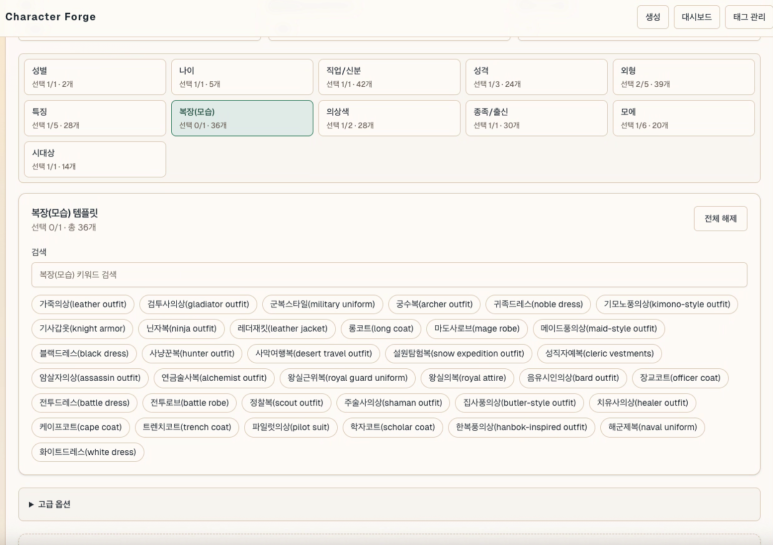Select the 성별 category card
This screenshot has height=545, width=773.
click(x=93, y=77)
